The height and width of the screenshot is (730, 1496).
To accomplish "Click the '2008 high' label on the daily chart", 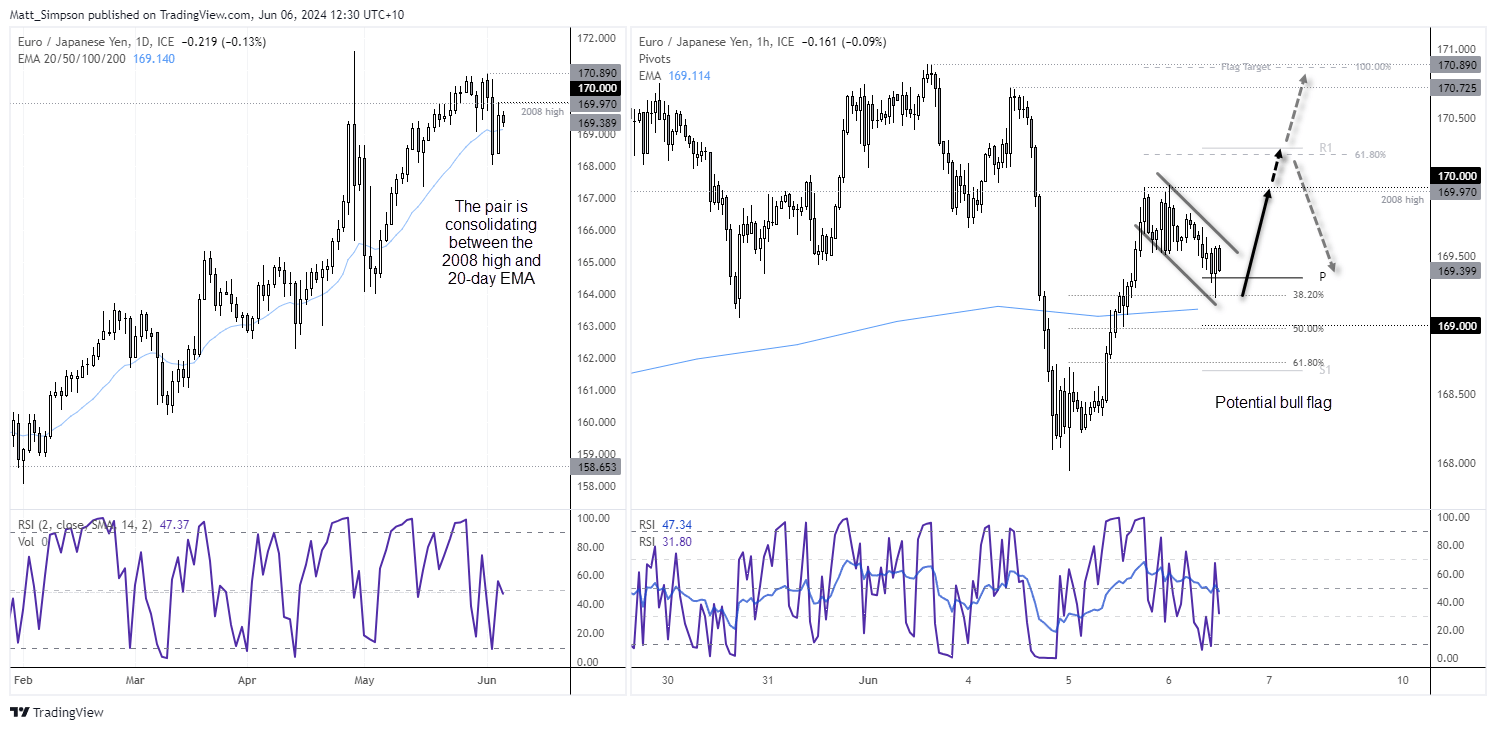I will 542,111.
